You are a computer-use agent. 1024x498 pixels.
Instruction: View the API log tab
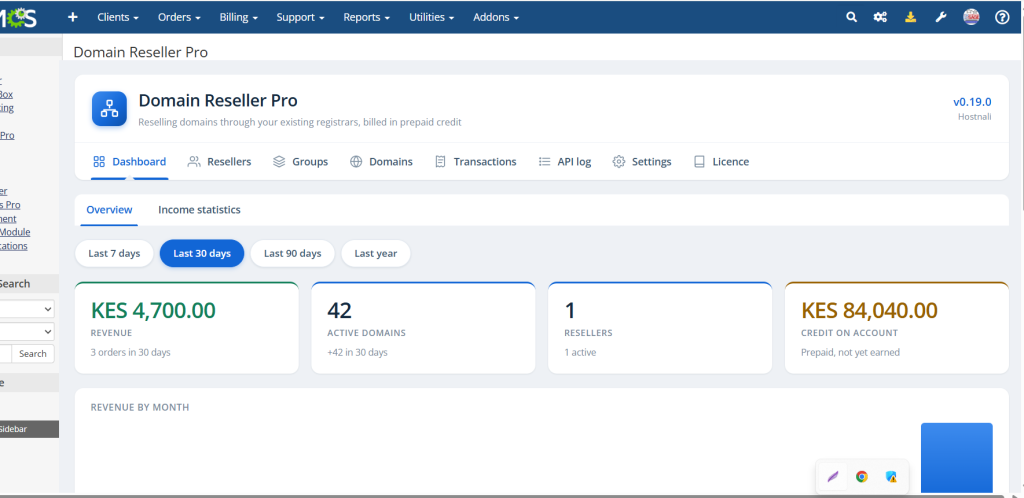(565, 161)
